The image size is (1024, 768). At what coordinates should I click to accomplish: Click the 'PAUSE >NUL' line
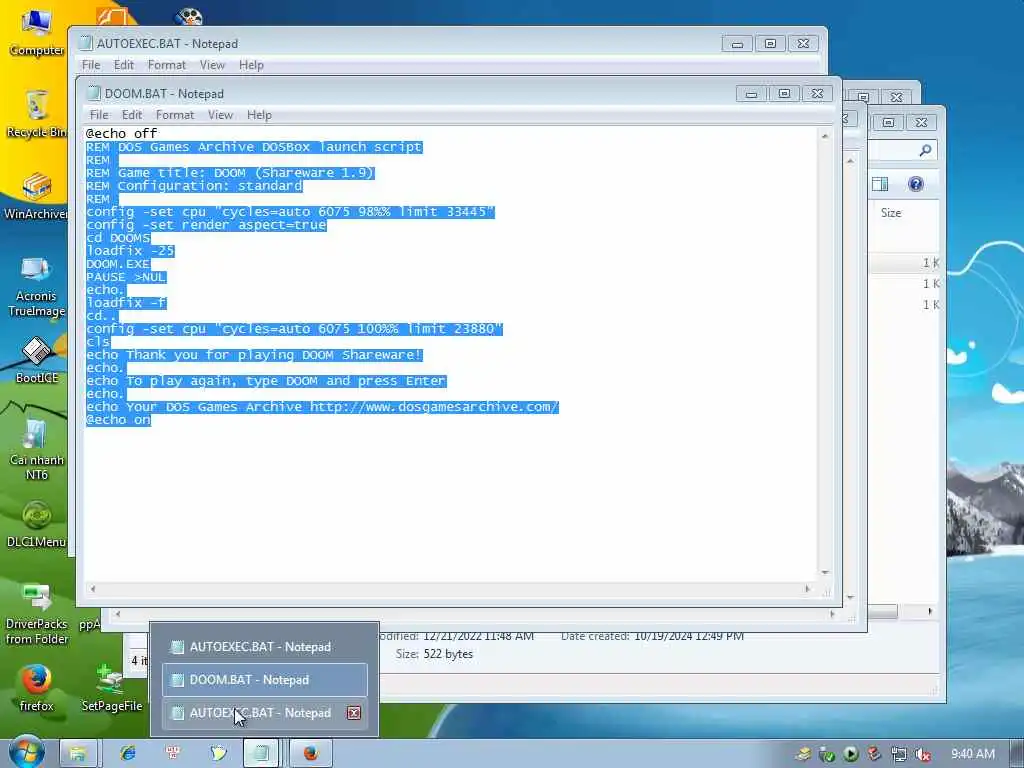click(x=126, y=277)
